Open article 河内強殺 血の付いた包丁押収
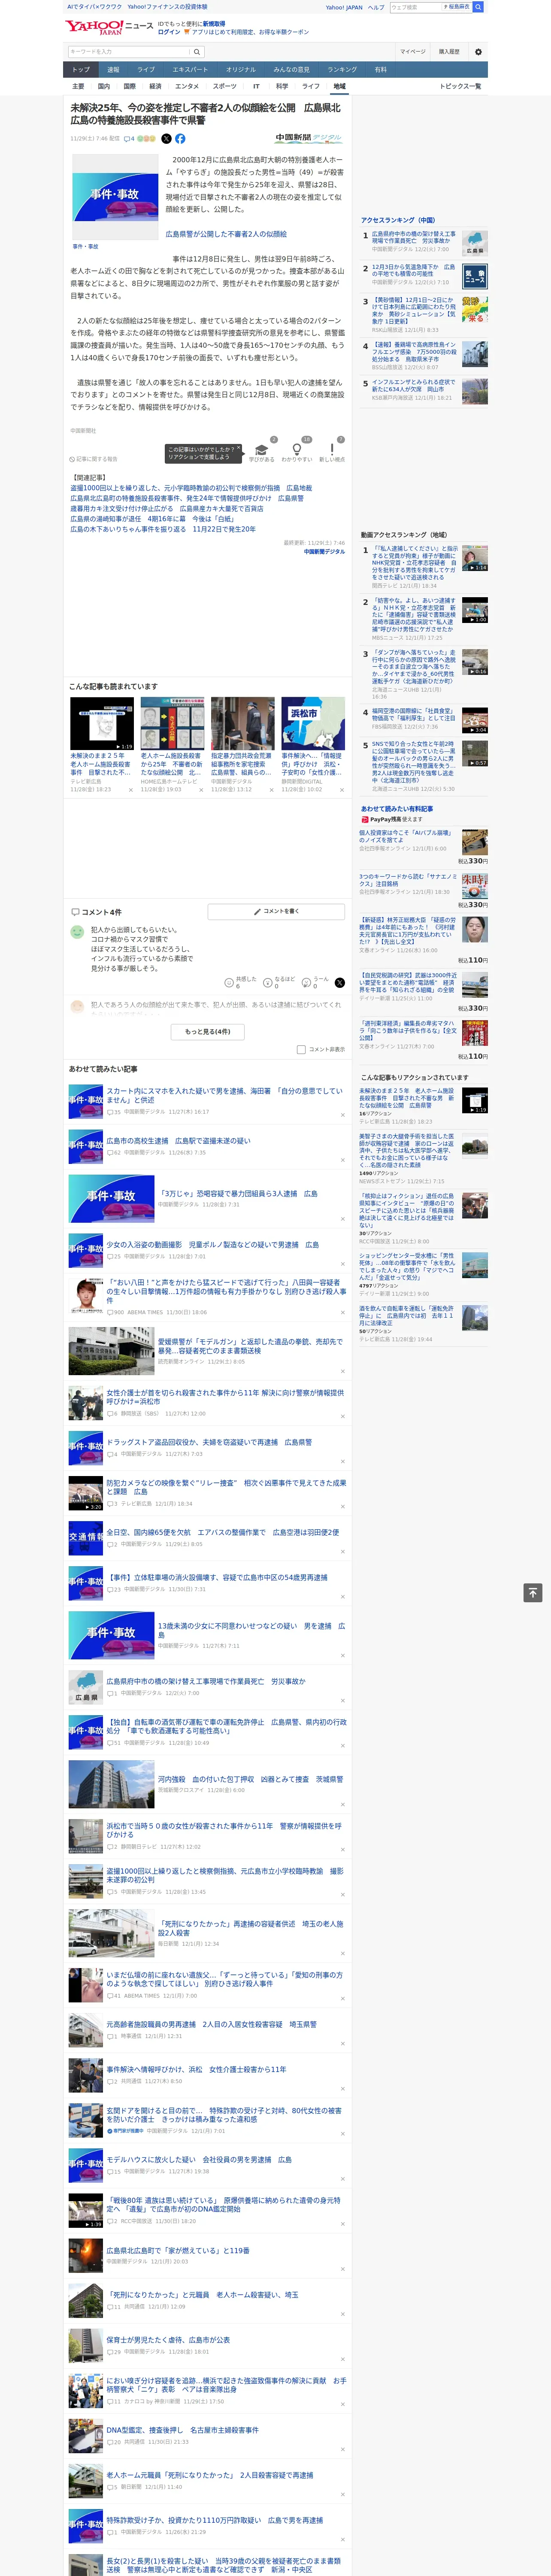The width and height of the screenshot is (551, 2576). click(250, 1779)
